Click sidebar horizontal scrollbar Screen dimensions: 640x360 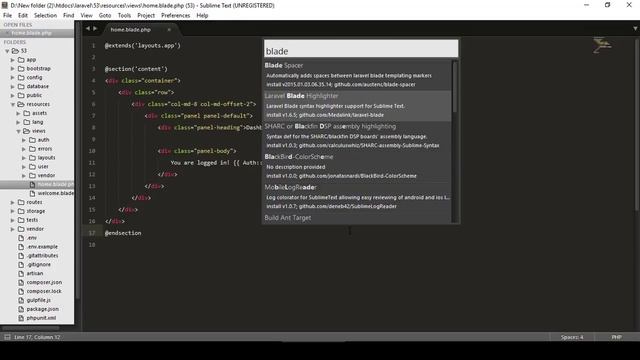pyautogui.click(x=31, y=327)
